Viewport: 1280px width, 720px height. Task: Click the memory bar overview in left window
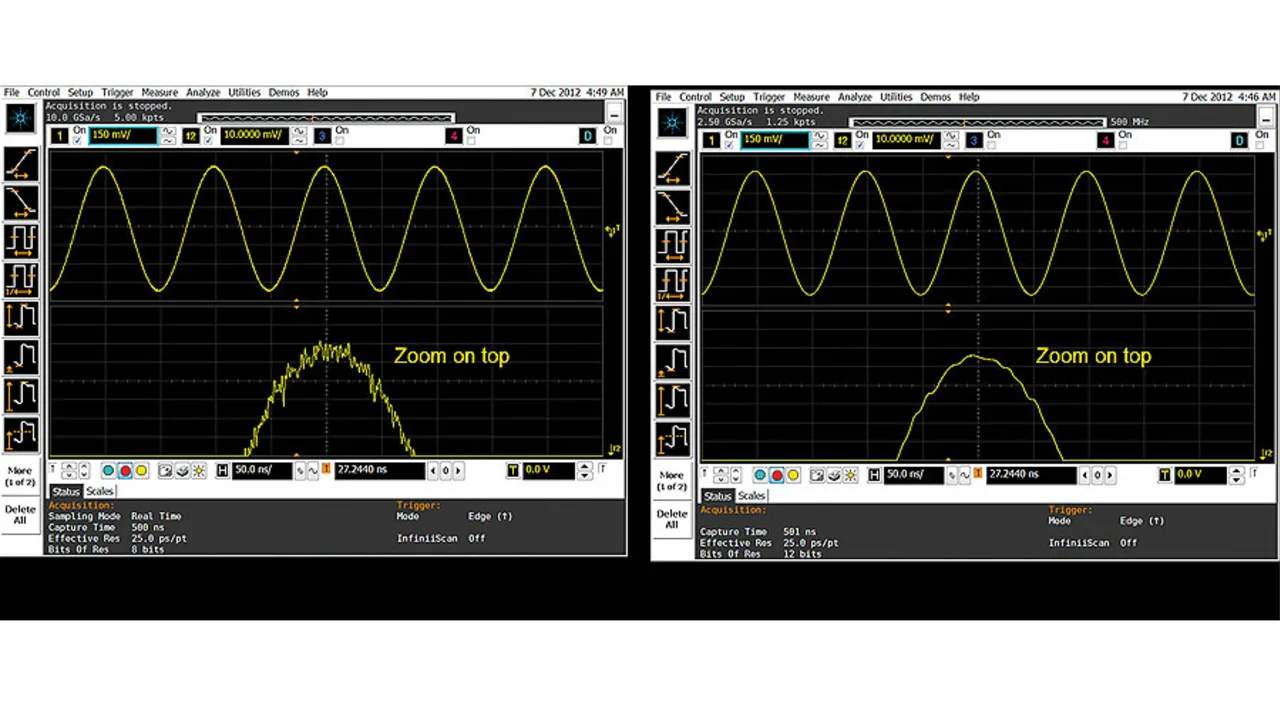tap(326, 118)
